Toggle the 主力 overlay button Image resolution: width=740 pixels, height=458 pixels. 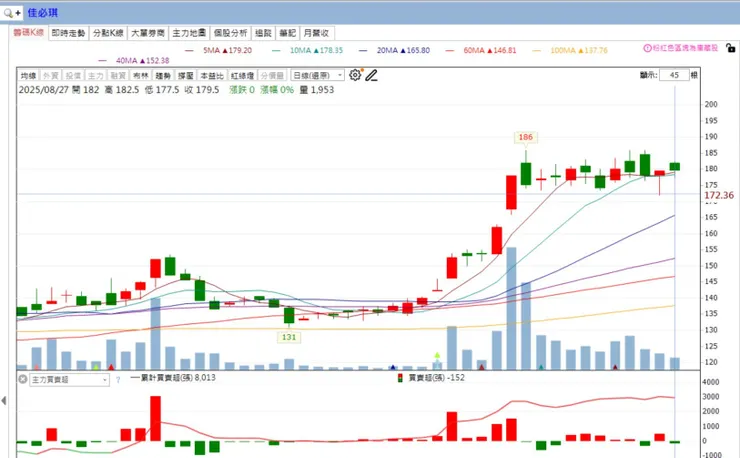(x=95, y=76)
